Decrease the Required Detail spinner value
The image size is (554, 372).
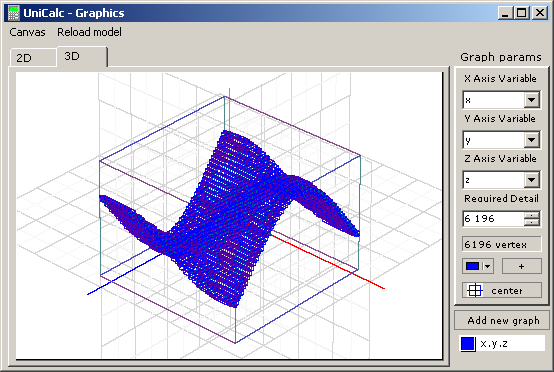[531, 222]
